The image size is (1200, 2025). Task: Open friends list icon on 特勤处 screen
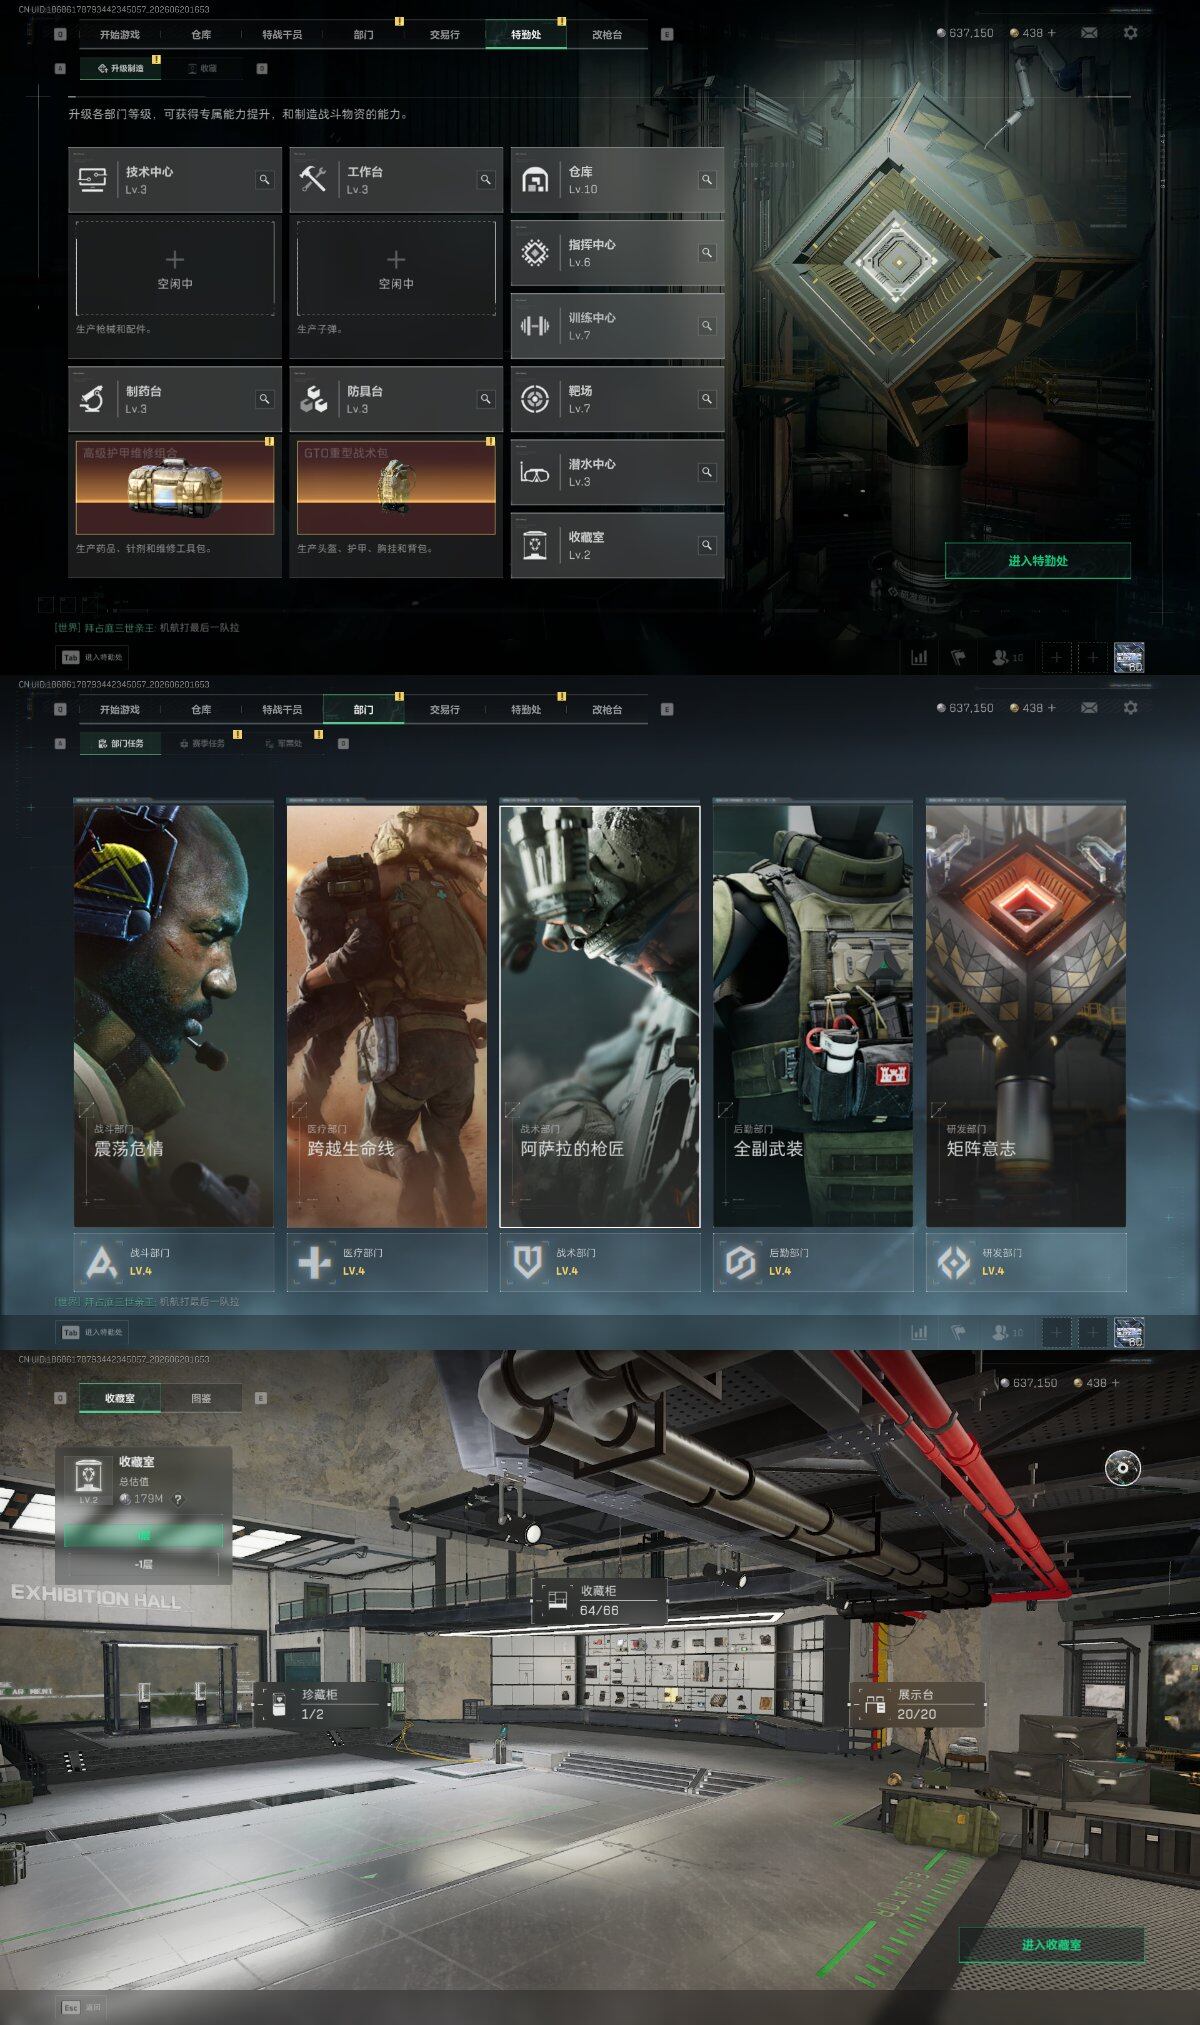pos(1007,657)
